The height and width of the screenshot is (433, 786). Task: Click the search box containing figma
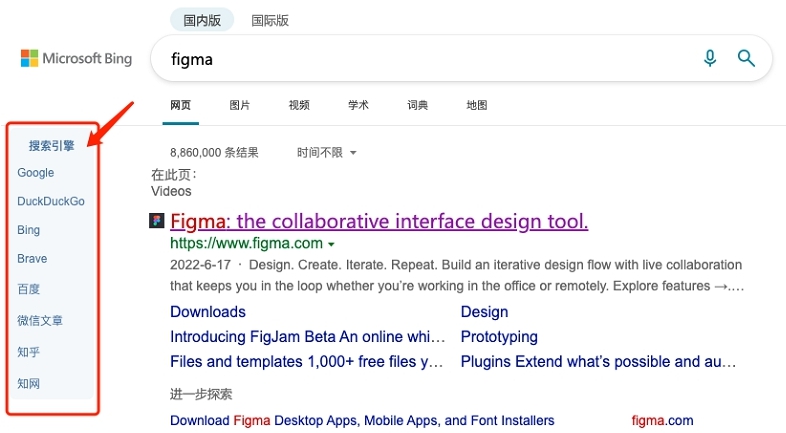pos(420,59)
